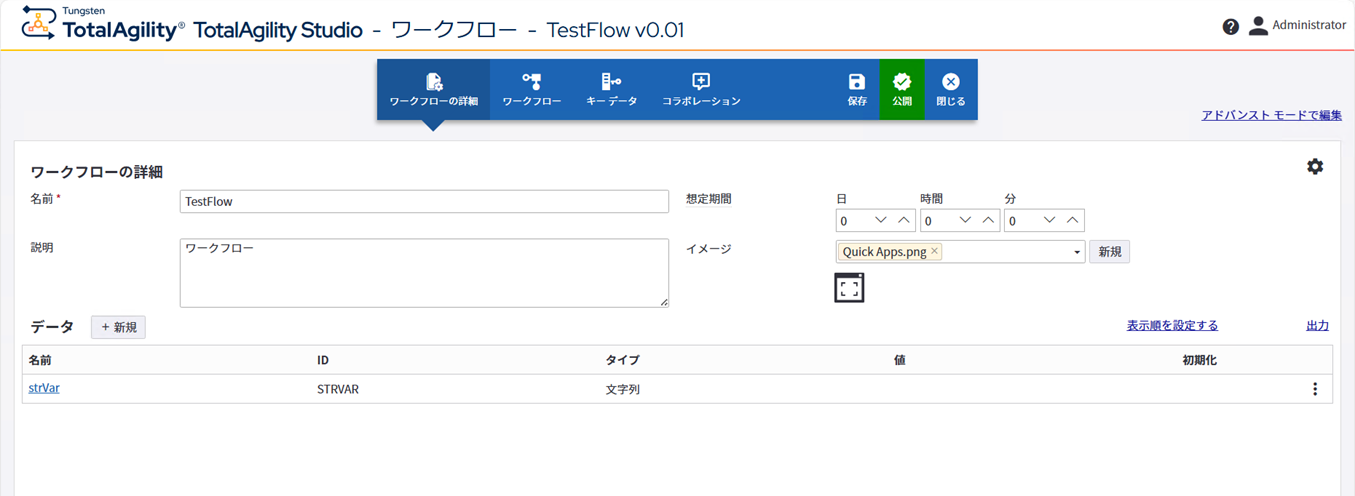Close the editor with 閉じる
The width and height of the screenshot is (1355, 496).
click(951, 90)
